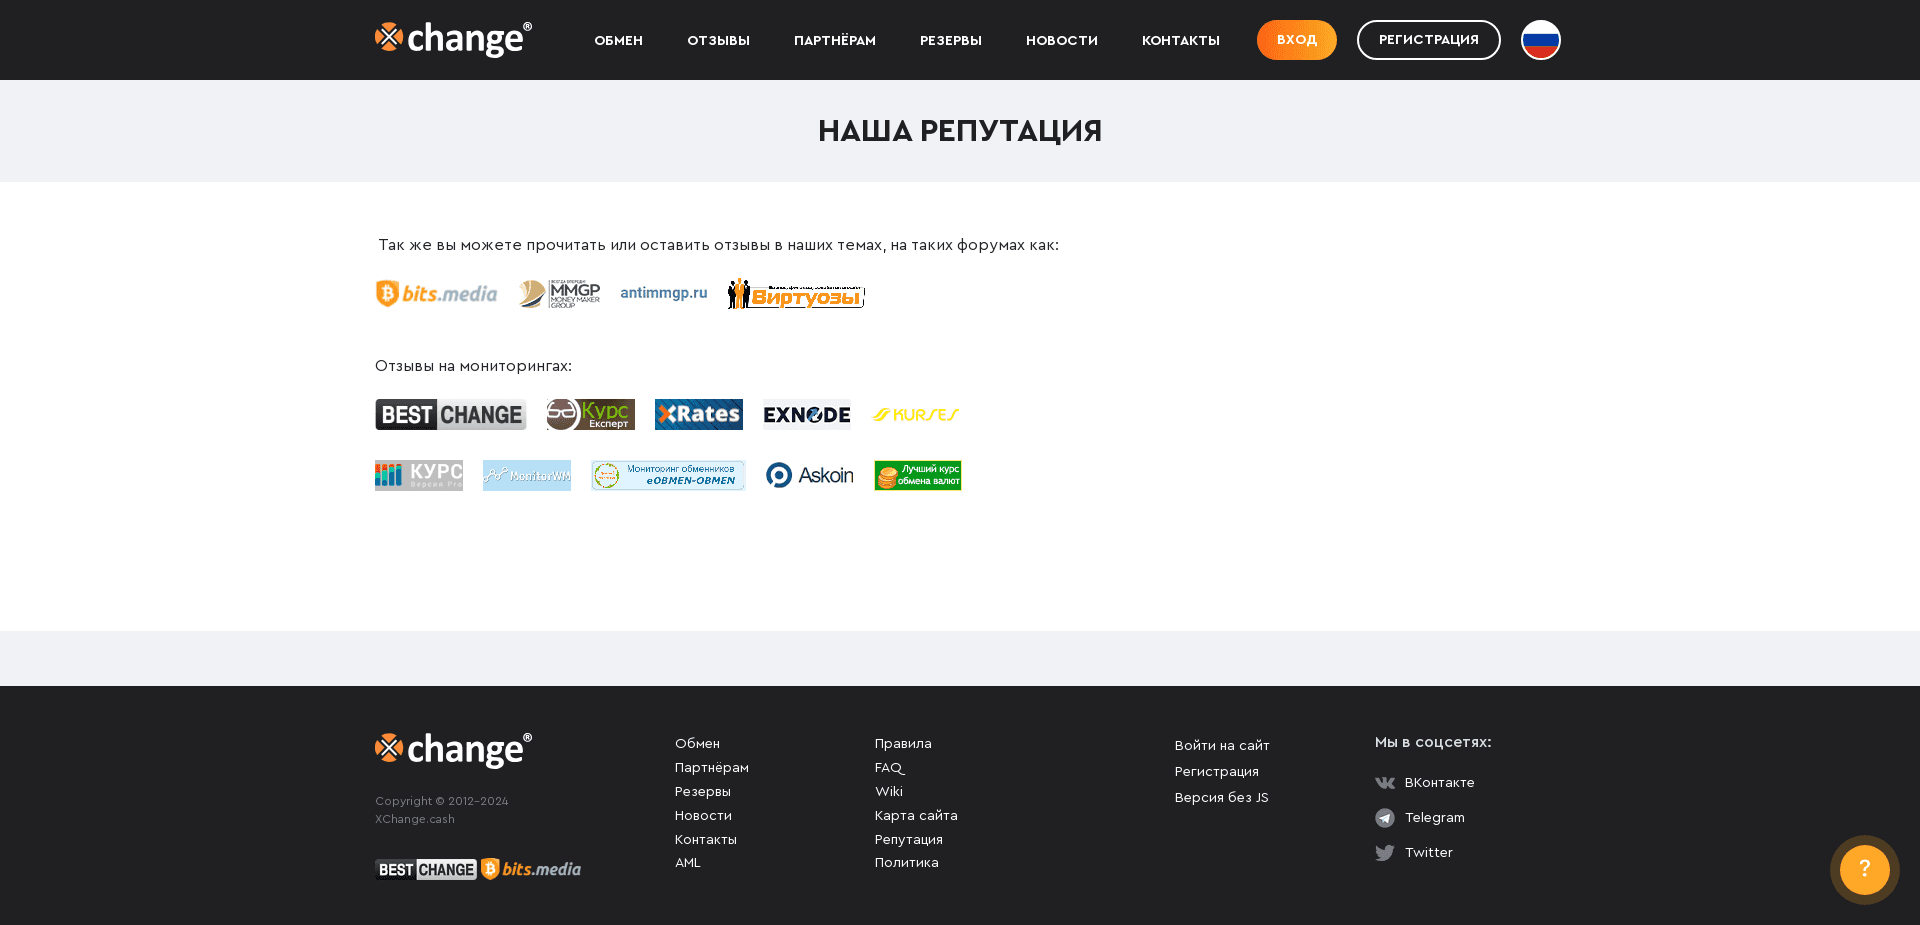Click the XRates monitoring badge
The height and width of the screenshot is (925, 1920).
pos(698,414)
